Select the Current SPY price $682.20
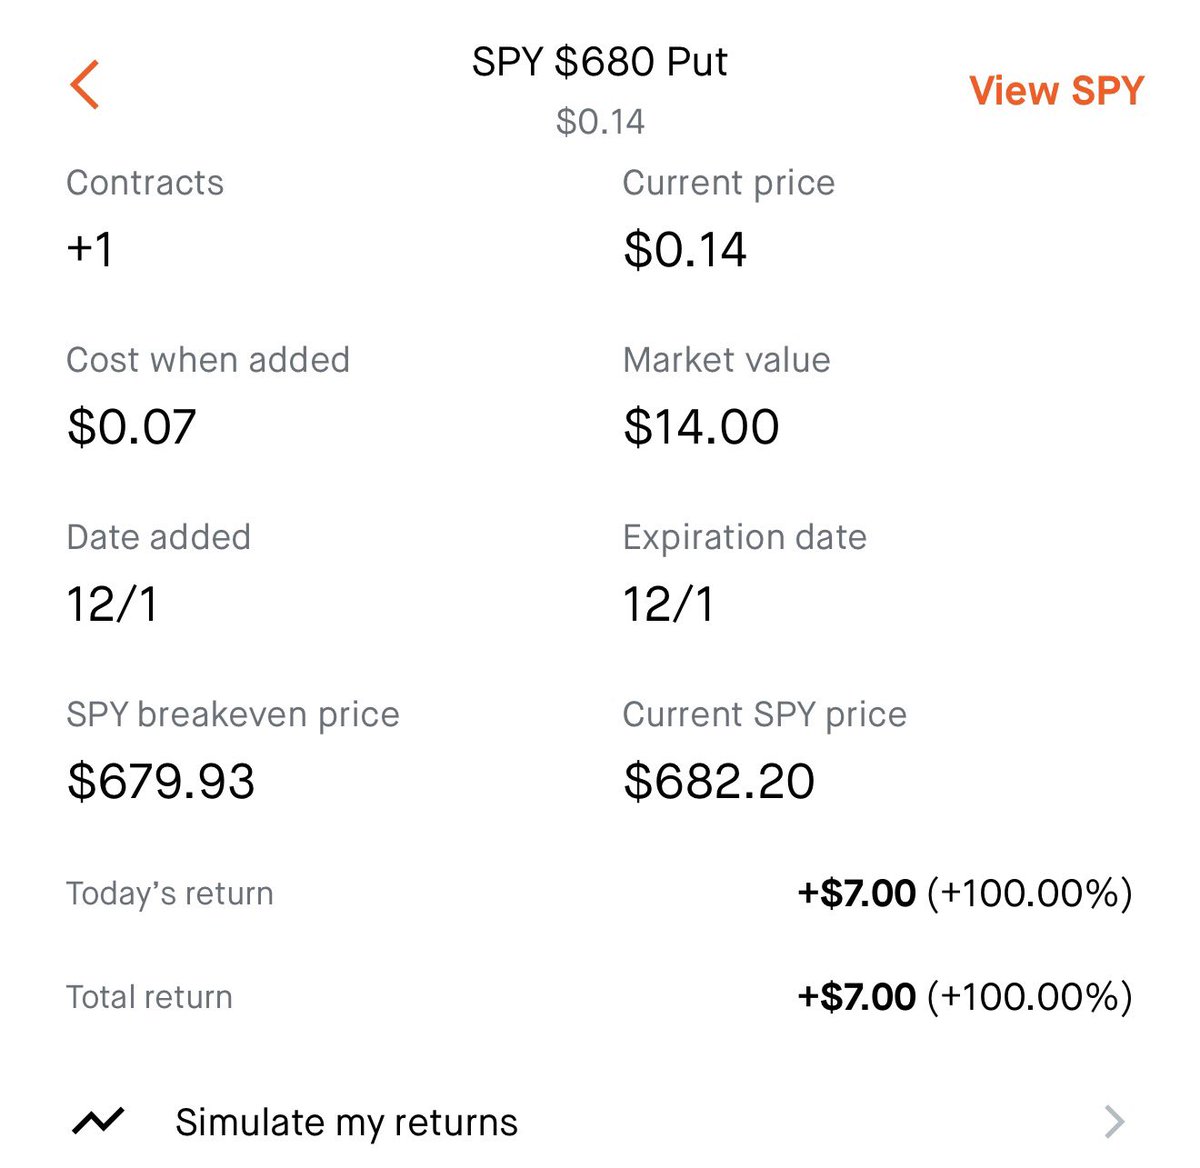Image resolution: width=1200 pixels, height=1168 pixels. (719, 781)
